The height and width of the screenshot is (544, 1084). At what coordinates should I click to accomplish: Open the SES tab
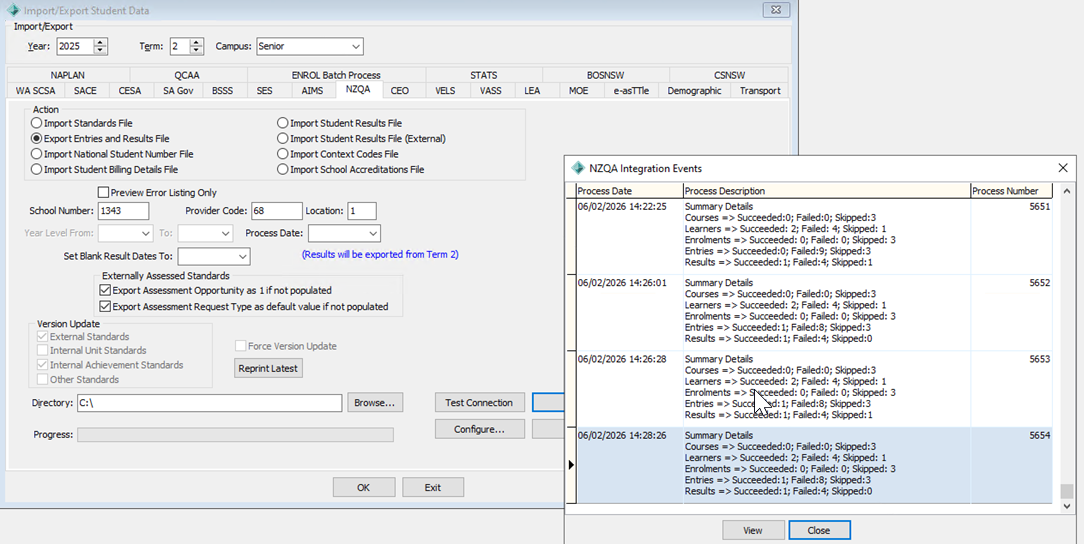265,91
